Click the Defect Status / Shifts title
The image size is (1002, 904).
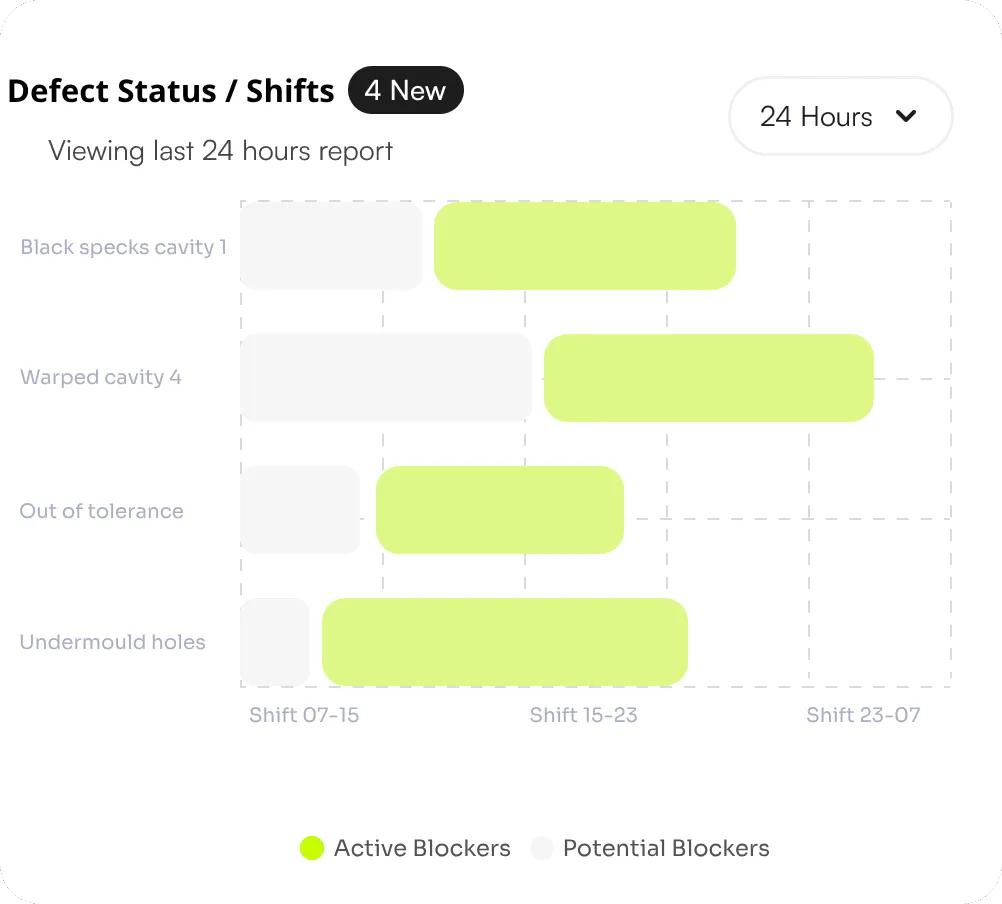pyautogui.click(x=170, y=90)
